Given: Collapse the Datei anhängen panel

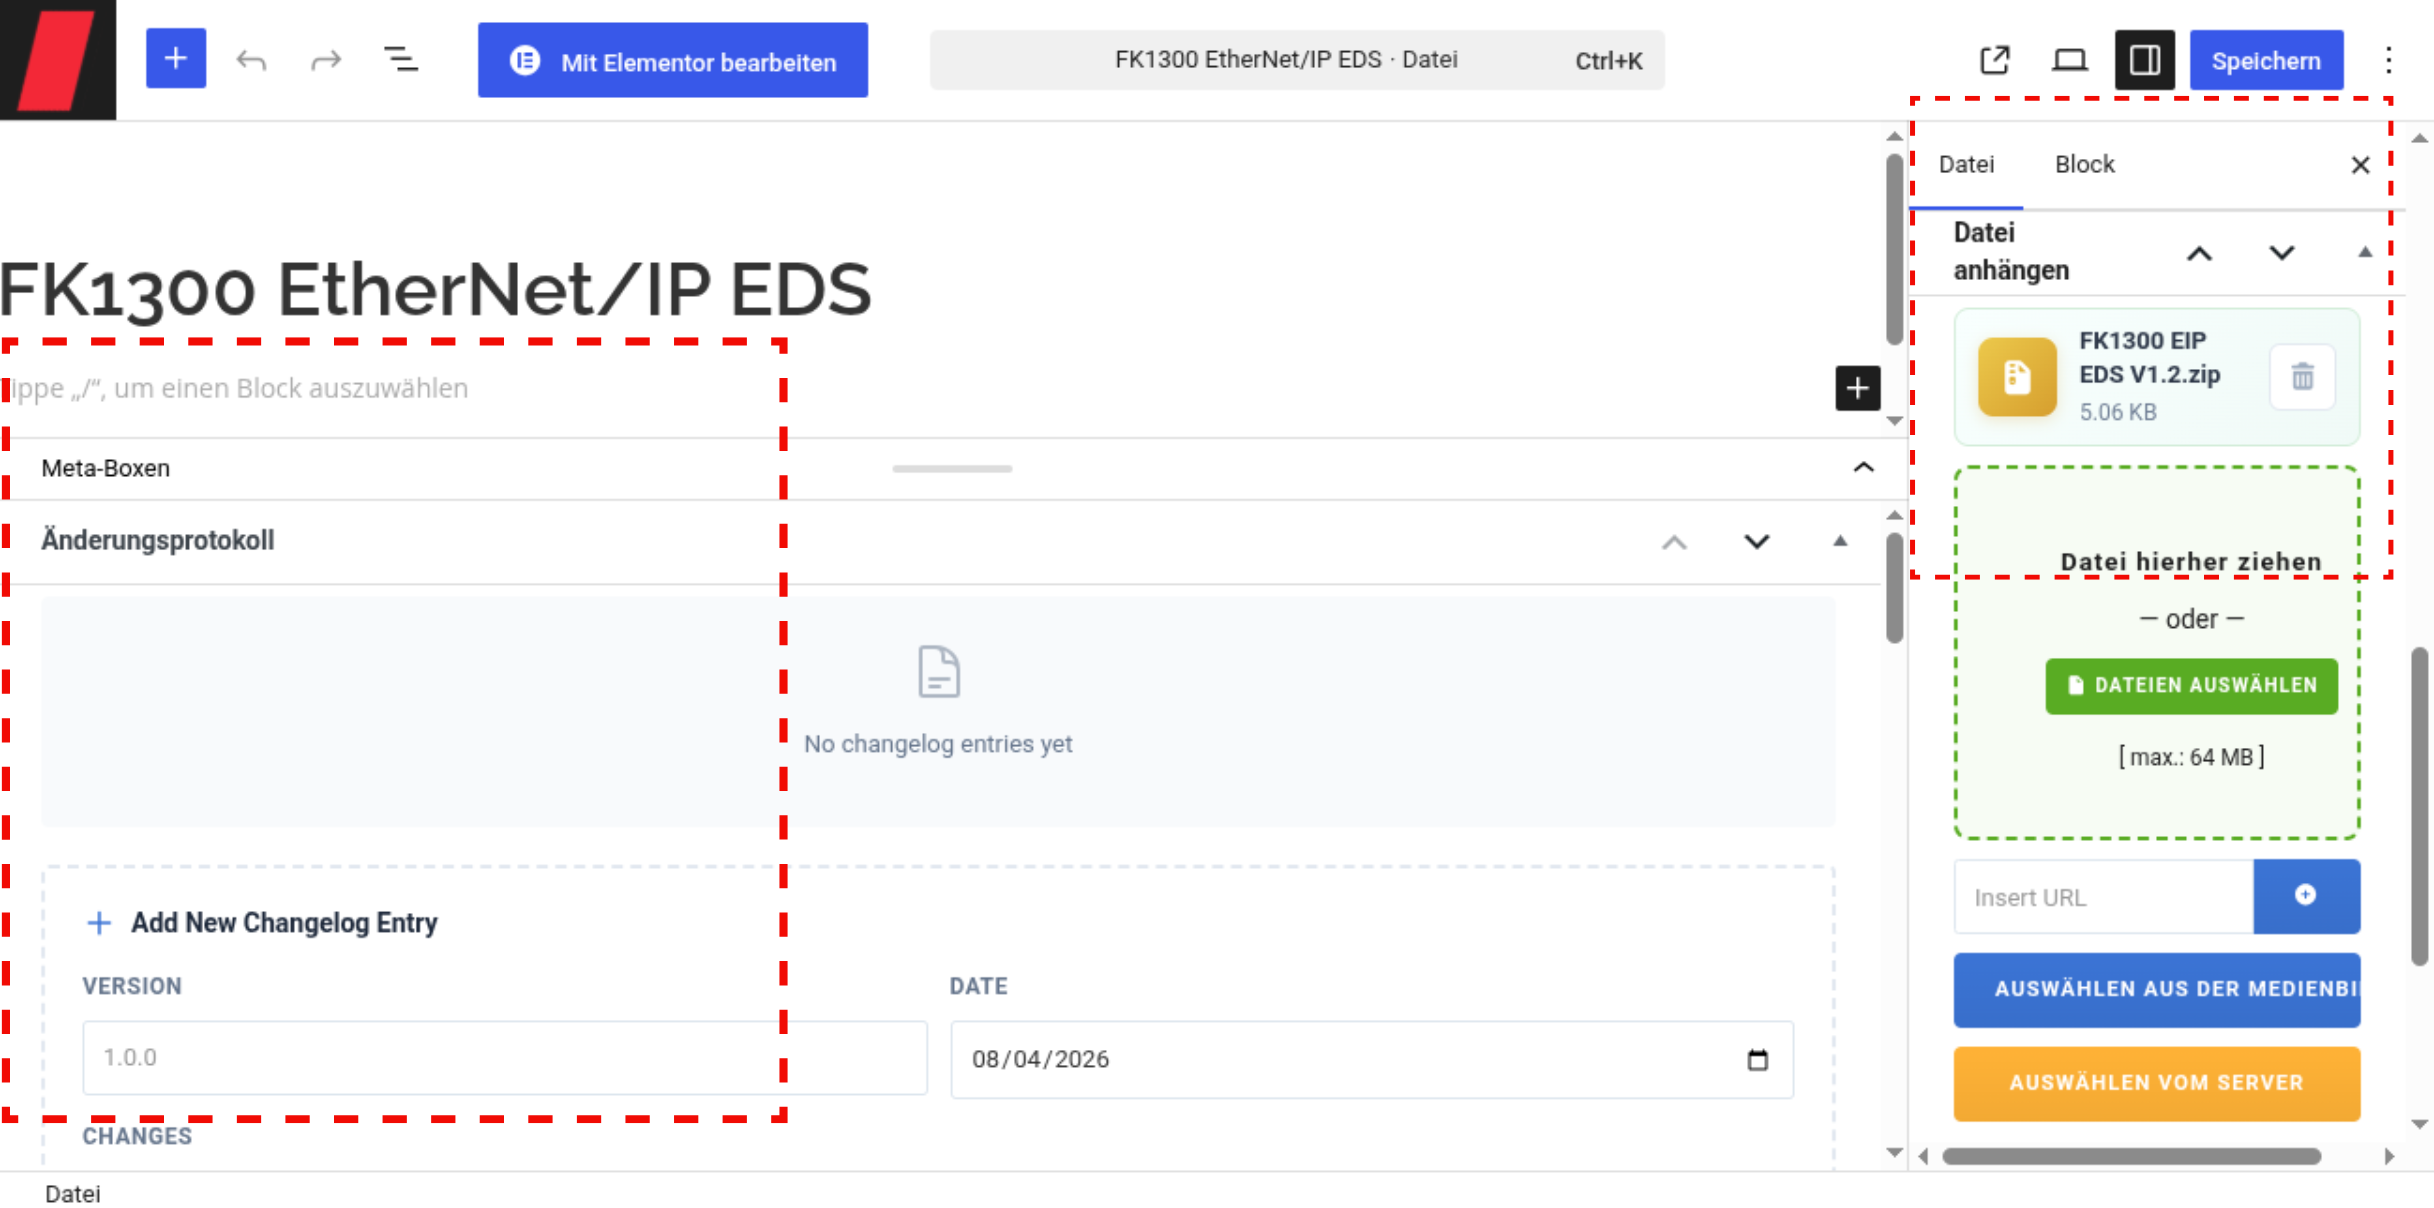Looking at the screenshot, I should [x=2365, y=252].
